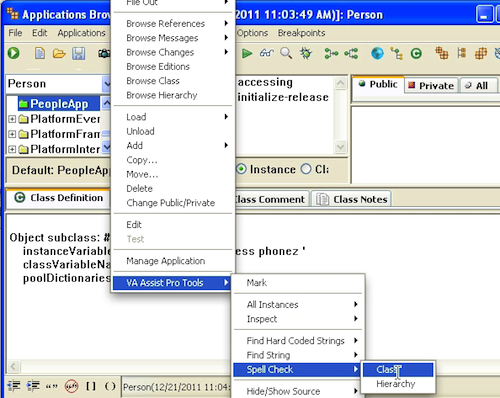Click the indent lines icon in bottom bar
The image size is (500, 398).
[33, 386]
